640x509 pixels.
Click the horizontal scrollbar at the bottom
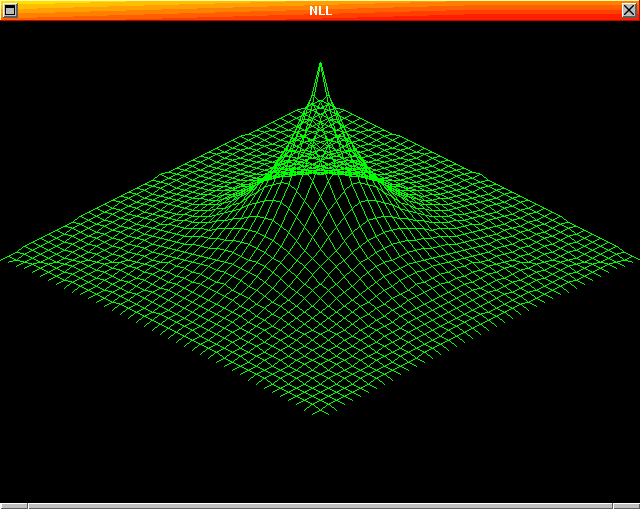(x=320, y=506)
